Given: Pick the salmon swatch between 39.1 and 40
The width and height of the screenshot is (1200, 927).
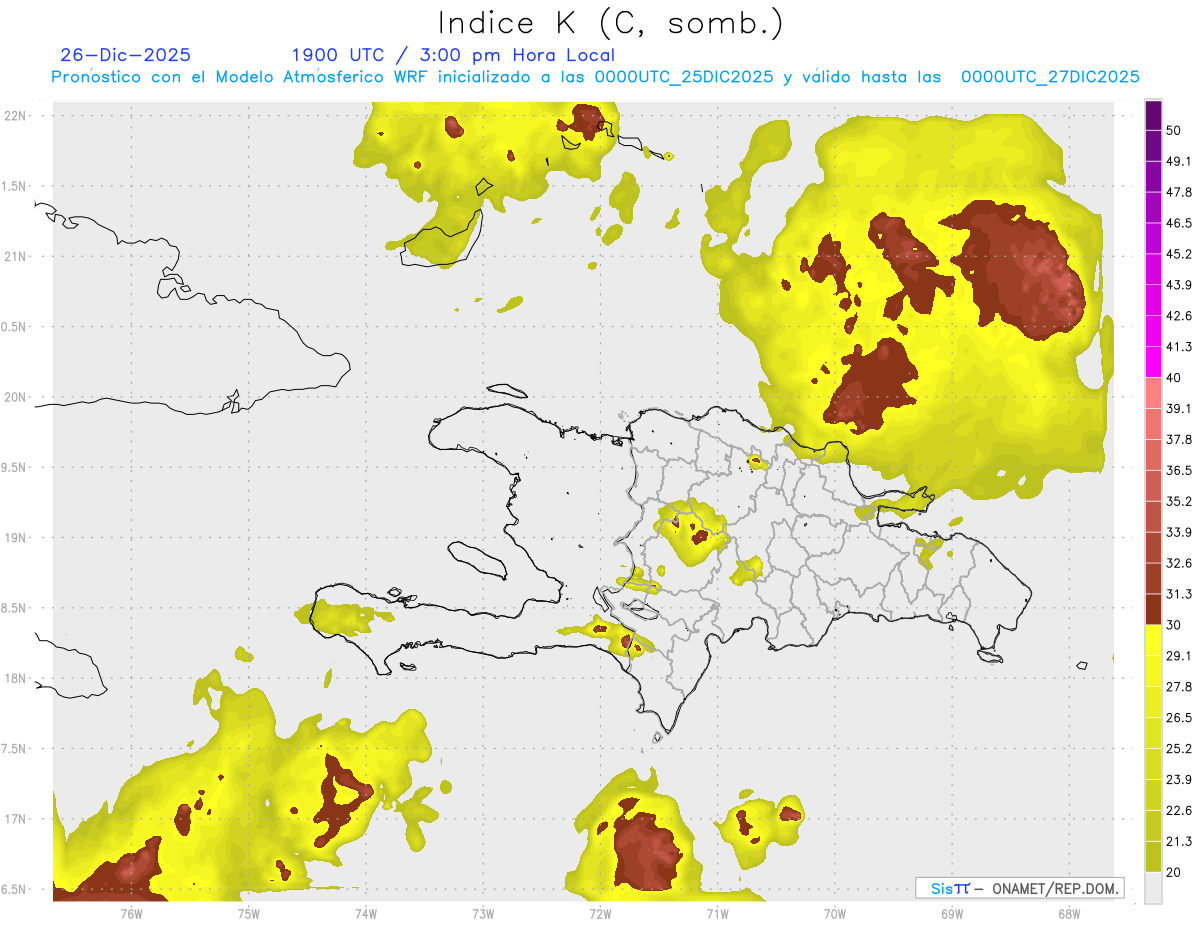Looking at the screenshot, I should [1154, 393].
